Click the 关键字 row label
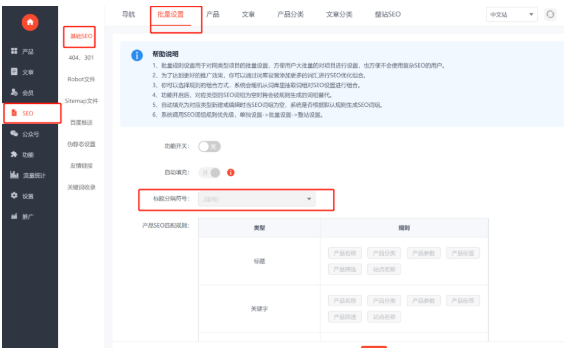The width and height of the screenshot is (573, 360). [259, 309]
